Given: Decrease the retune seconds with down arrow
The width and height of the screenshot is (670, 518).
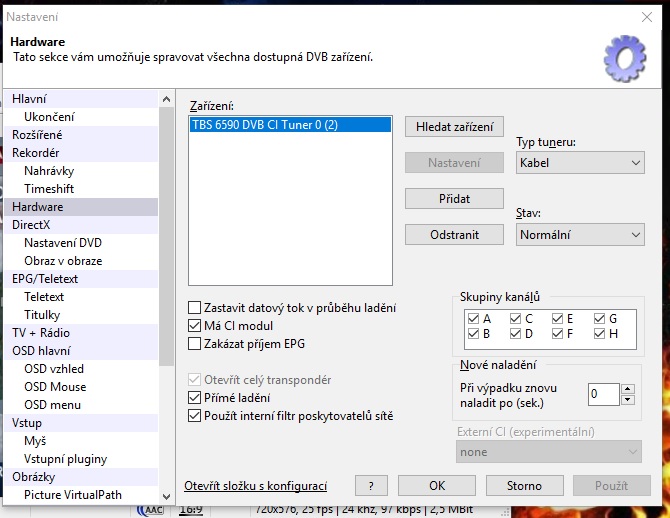Looking at the screenshot, I should point(628,400).
